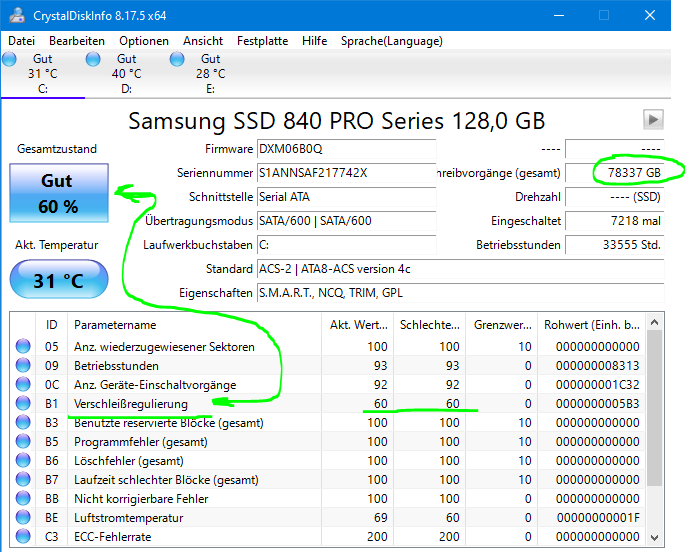Open the Bearbeiten menu
This screenshot has height=552, width=685.
tap(77, 41)
